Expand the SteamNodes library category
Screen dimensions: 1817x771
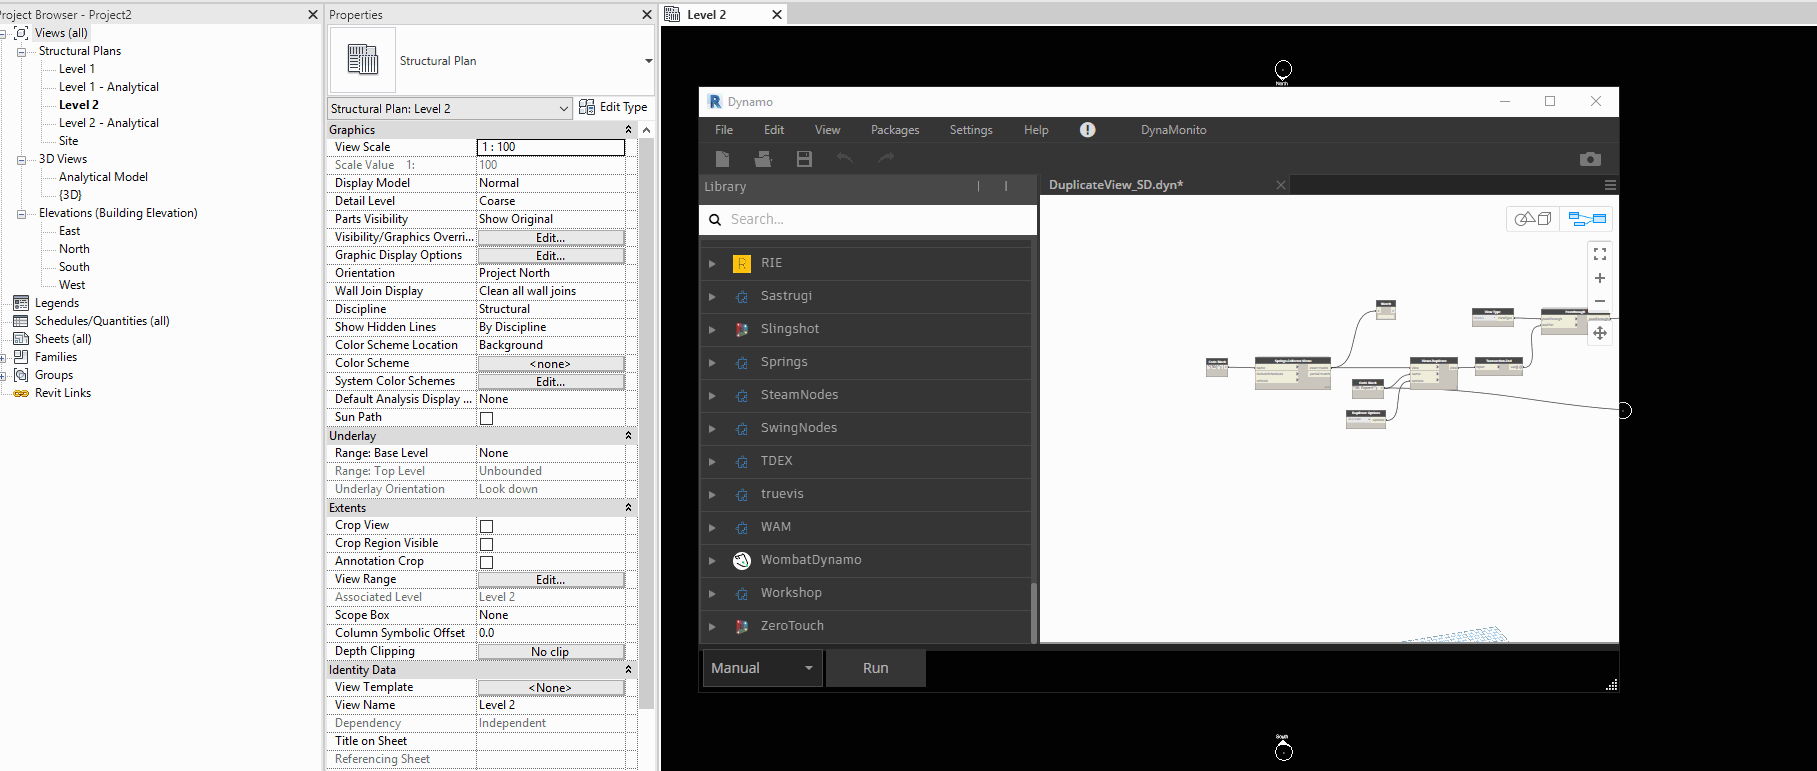pyautogui.click(x=712, y=396)
